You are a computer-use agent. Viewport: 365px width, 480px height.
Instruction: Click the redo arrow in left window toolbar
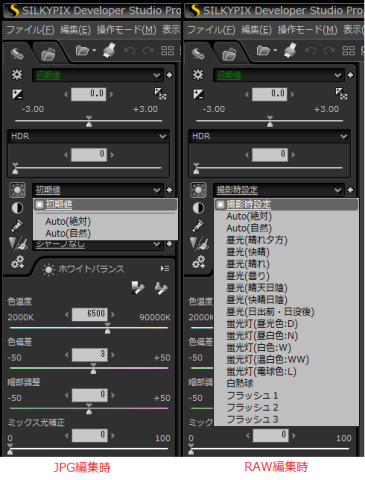(x=148, y=50)
